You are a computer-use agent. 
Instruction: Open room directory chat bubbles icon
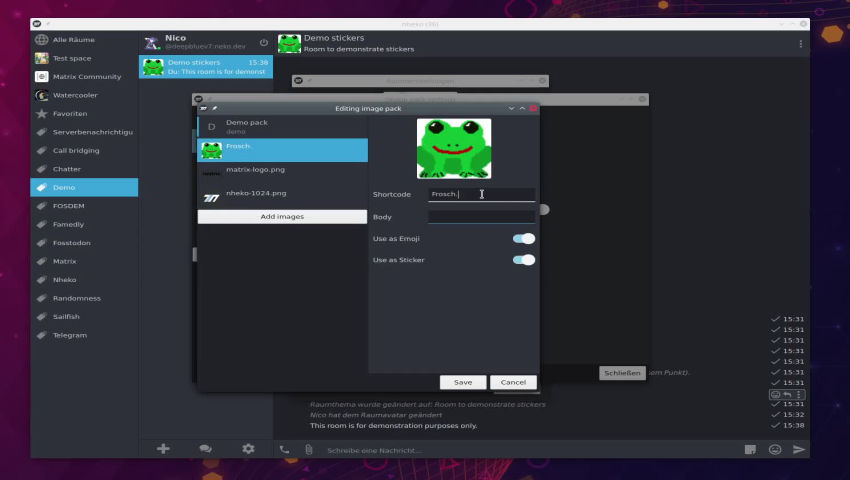205,449
